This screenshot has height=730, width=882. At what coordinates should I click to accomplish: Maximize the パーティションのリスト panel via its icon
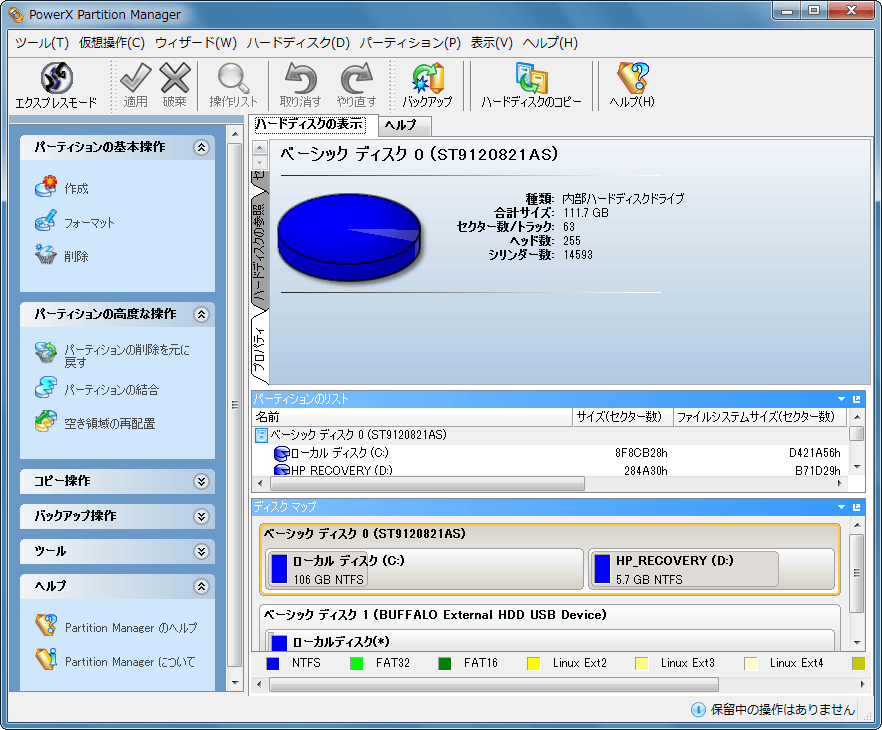pyautogui.click(x=857, y=399)
